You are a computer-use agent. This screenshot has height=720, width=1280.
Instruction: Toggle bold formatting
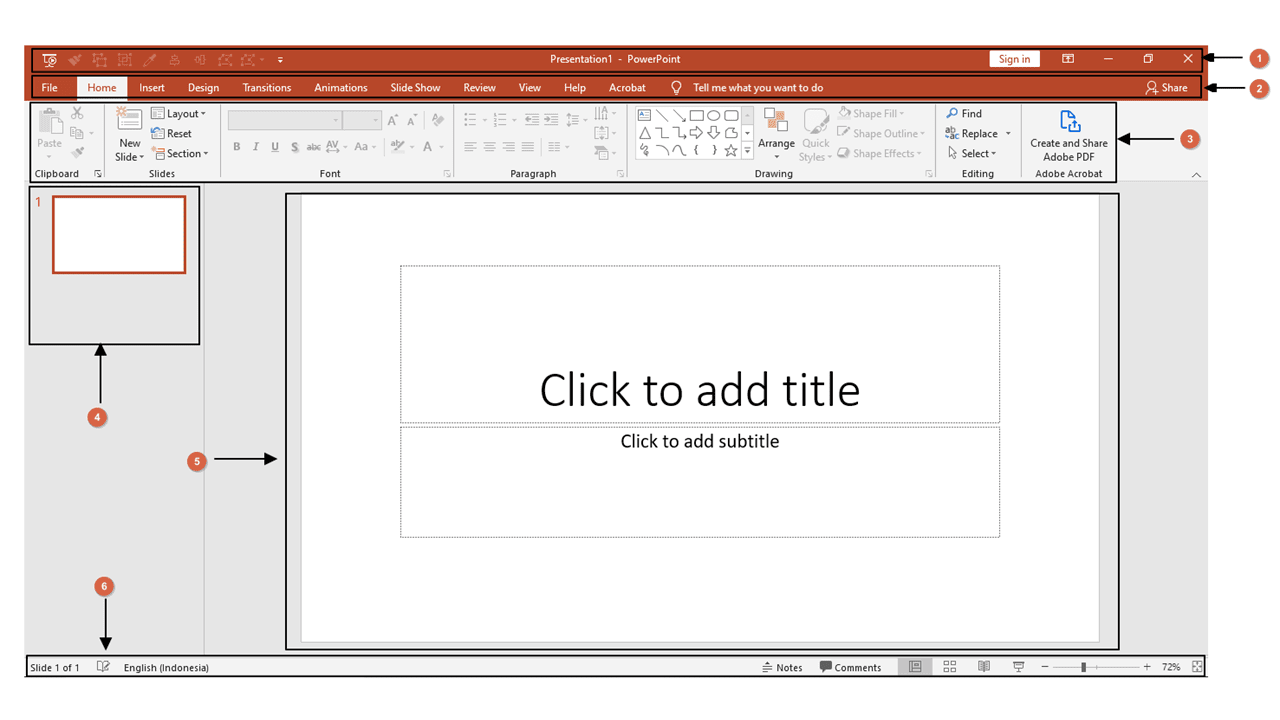pyautogui.click(x=236, y=146)
